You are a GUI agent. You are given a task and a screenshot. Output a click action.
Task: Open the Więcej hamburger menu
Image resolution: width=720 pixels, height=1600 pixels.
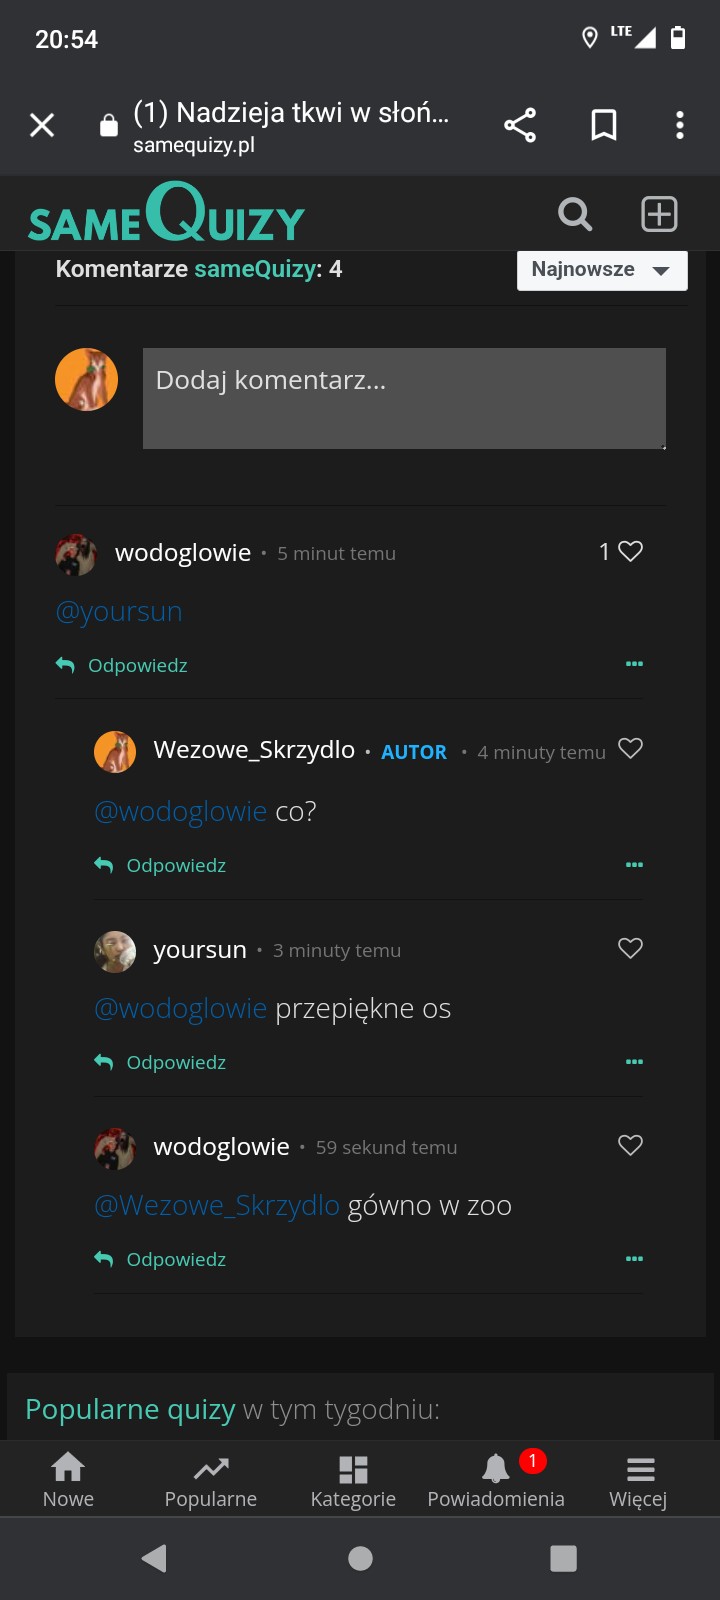pos(639,1480)
